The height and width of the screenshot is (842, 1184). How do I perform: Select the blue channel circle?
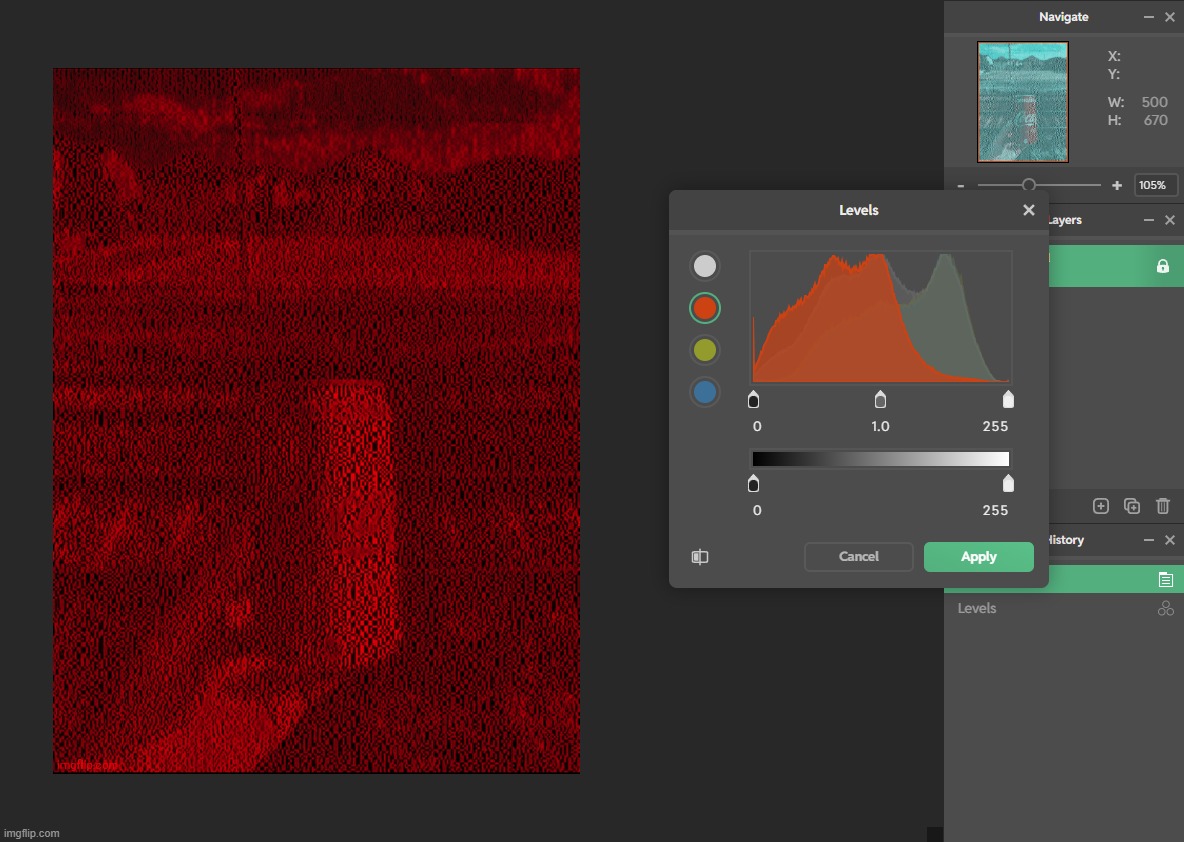coord(705,392)
